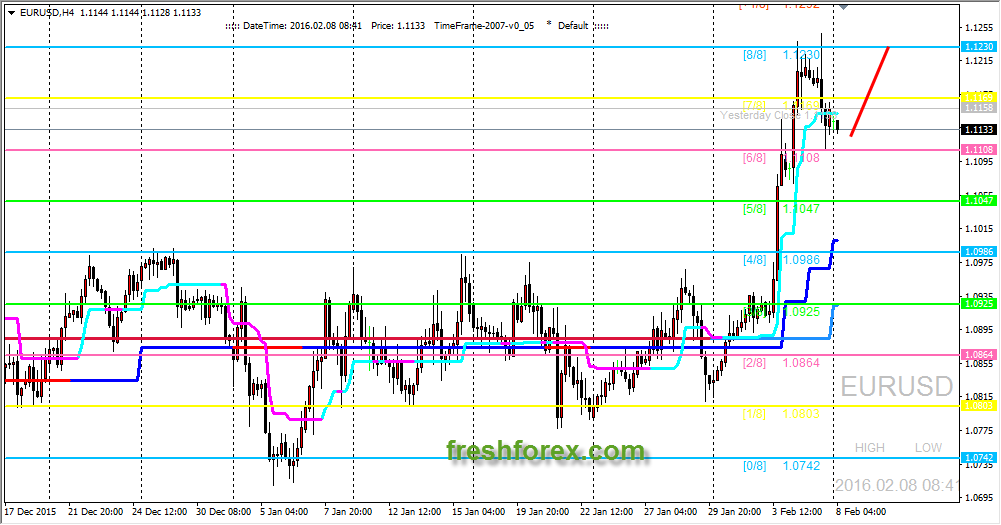Screen dimensions: 1001x525
Task: Click the TimeFrame-2007-v0_05 indicator label
Action: 484,26
